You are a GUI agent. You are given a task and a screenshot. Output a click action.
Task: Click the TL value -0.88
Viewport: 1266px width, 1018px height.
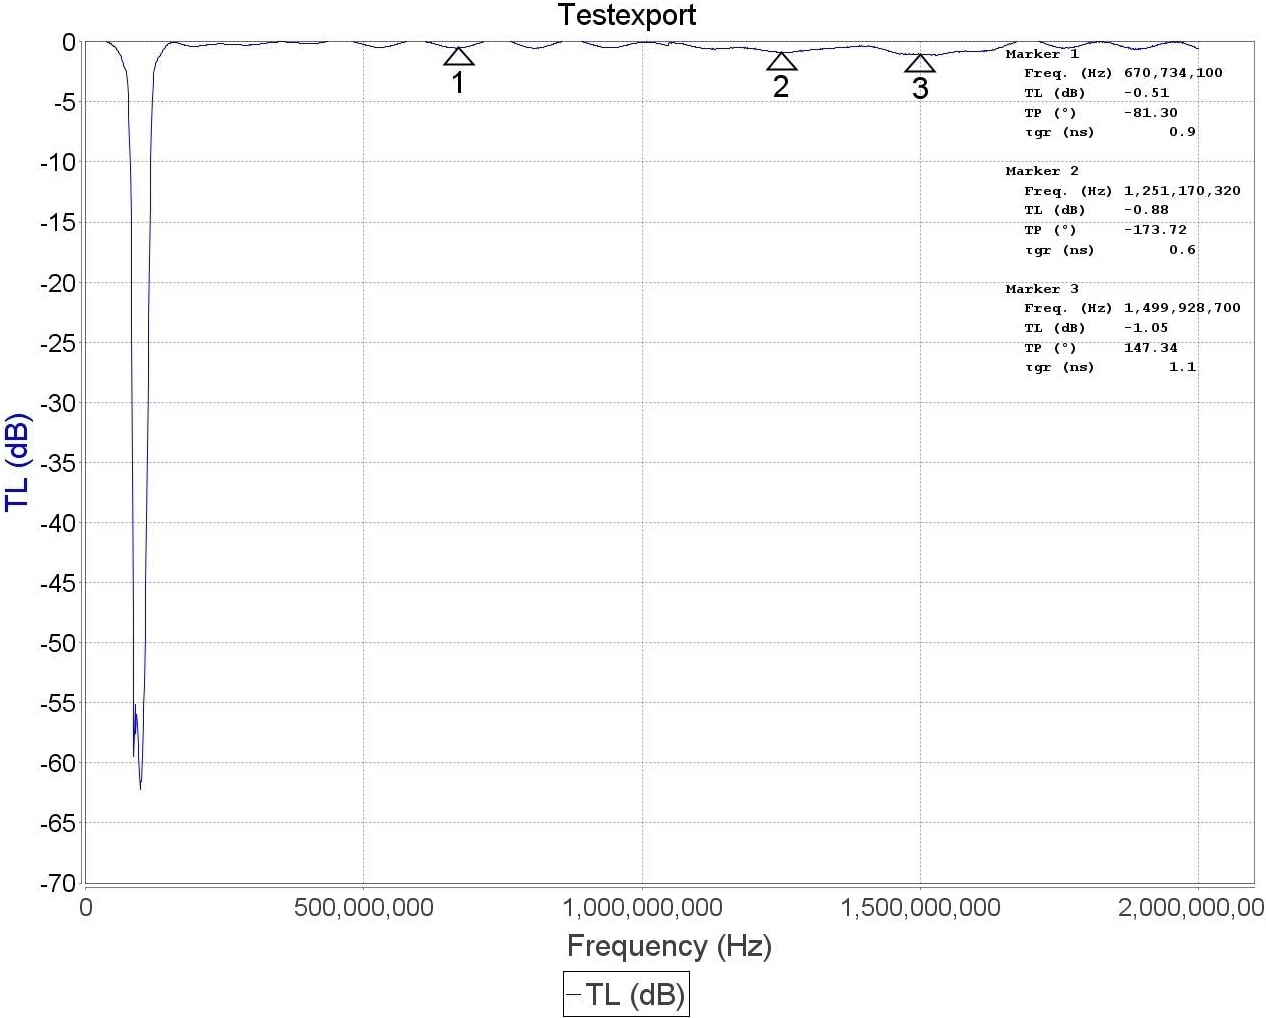(x=1146, y=210)
